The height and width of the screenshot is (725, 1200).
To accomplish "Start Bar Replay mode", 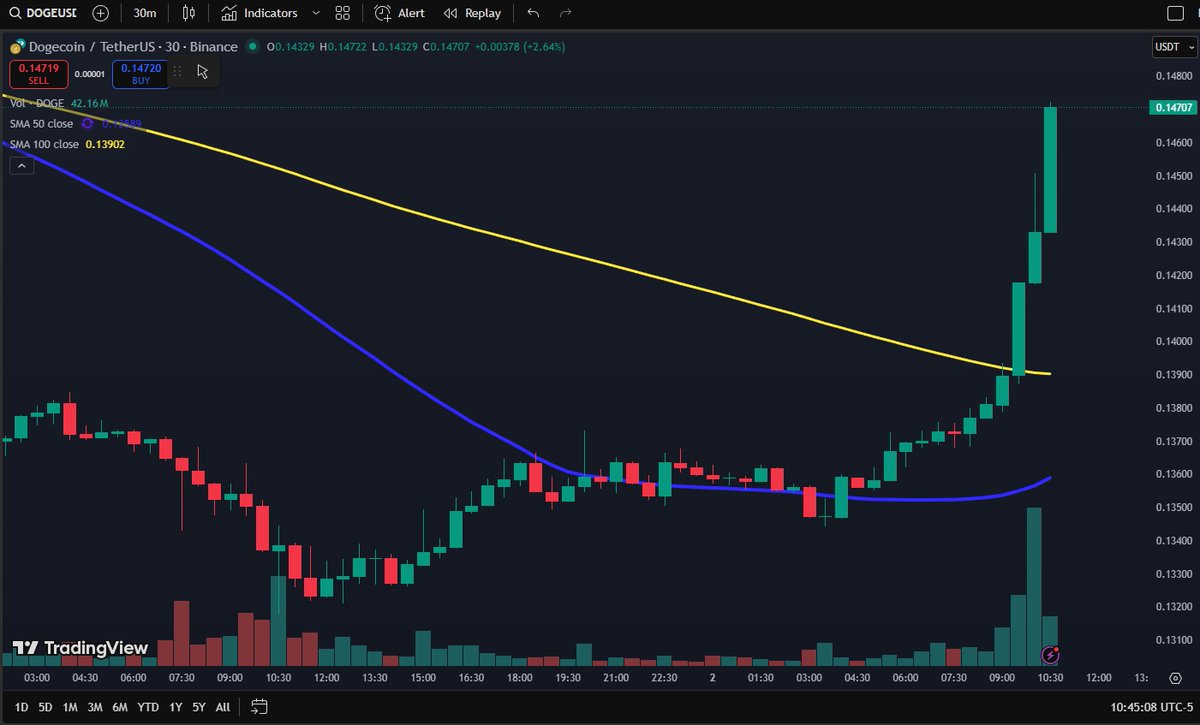I will pos(472,13).
